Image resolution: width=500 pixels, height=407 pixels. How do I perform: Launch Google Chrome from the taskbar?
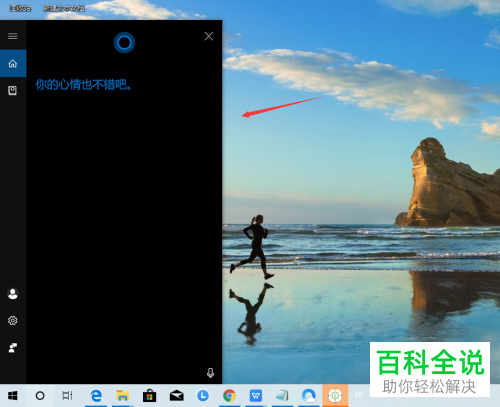(229, 396)
